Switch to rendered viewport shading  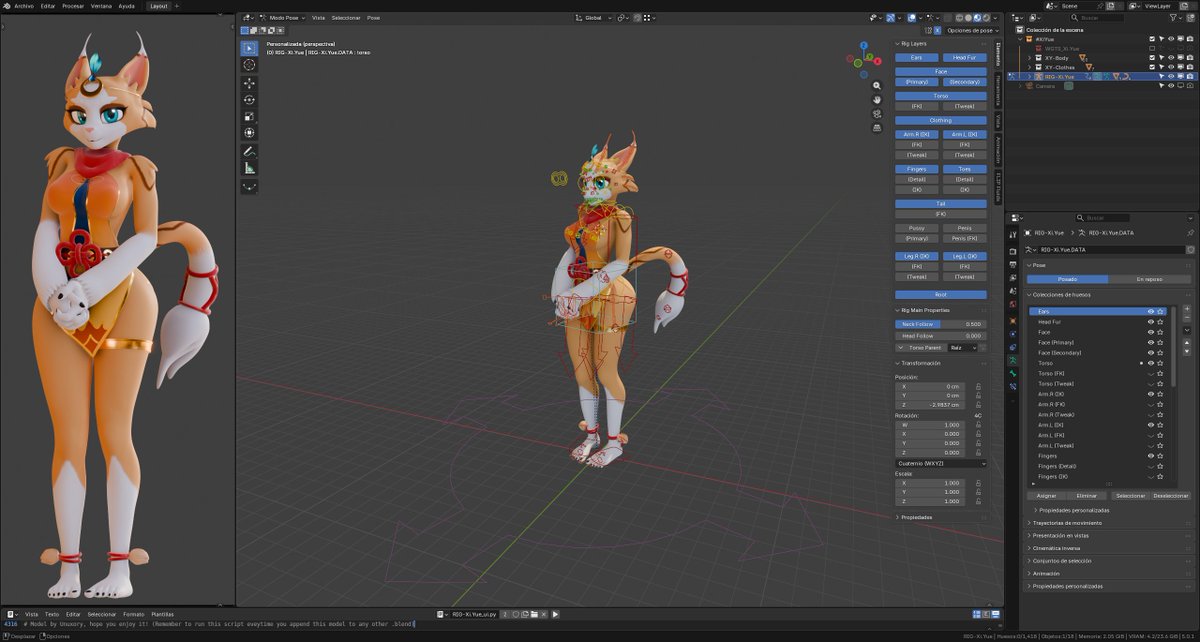tap(986, 18)
